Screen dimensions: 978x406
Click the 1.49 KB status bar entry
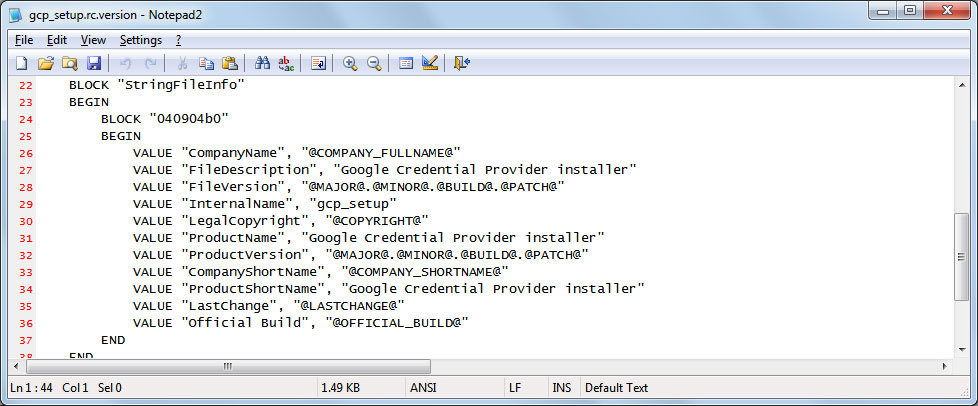click(x=340, y=388)
